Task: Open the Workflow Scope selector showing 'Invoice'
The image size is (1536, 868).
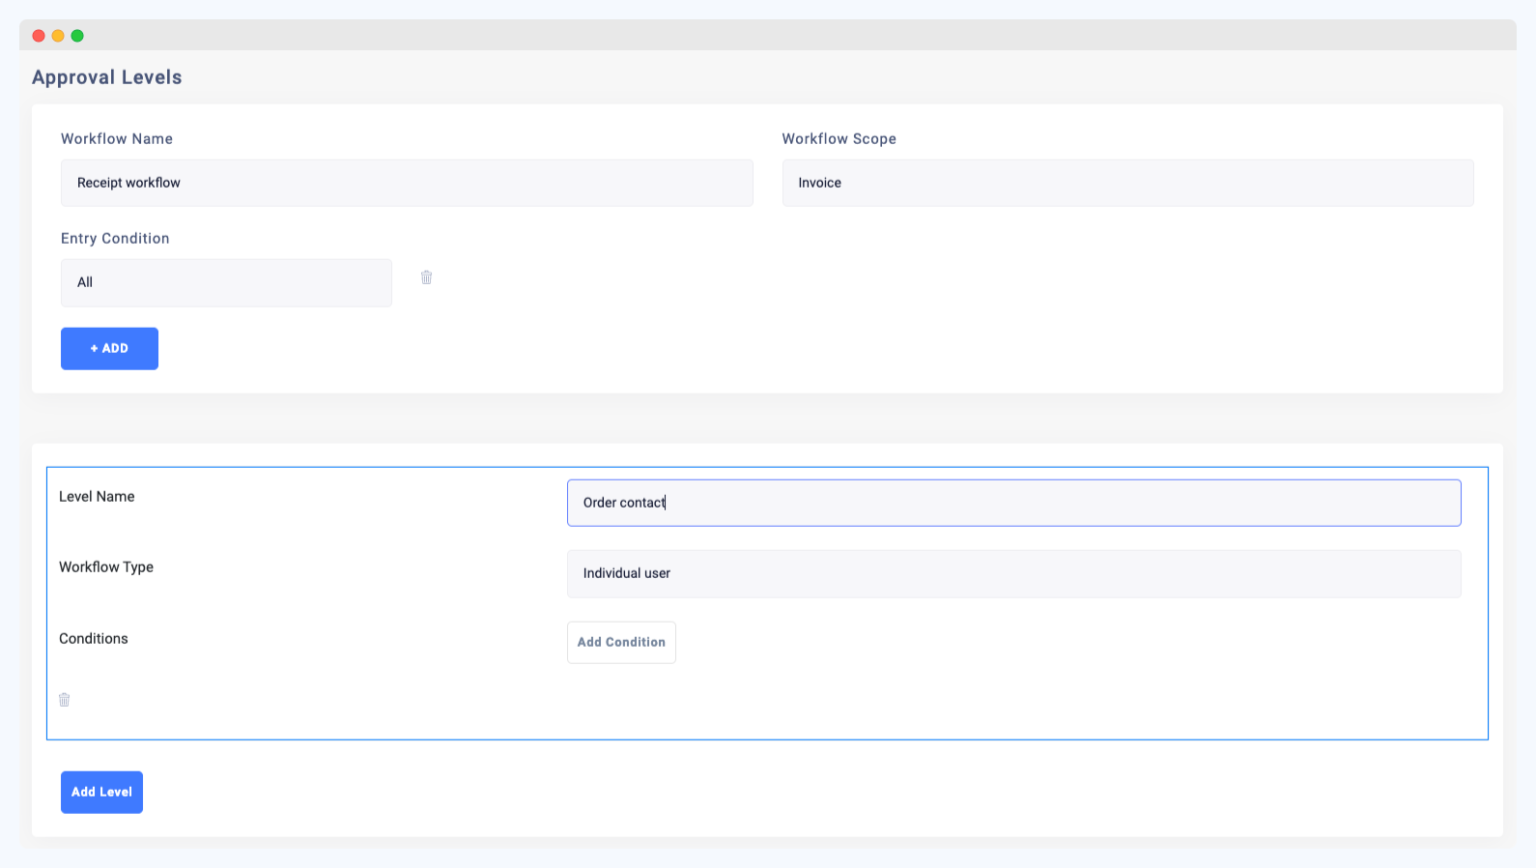Action: pyautogui.click(x=1128, y=183)
